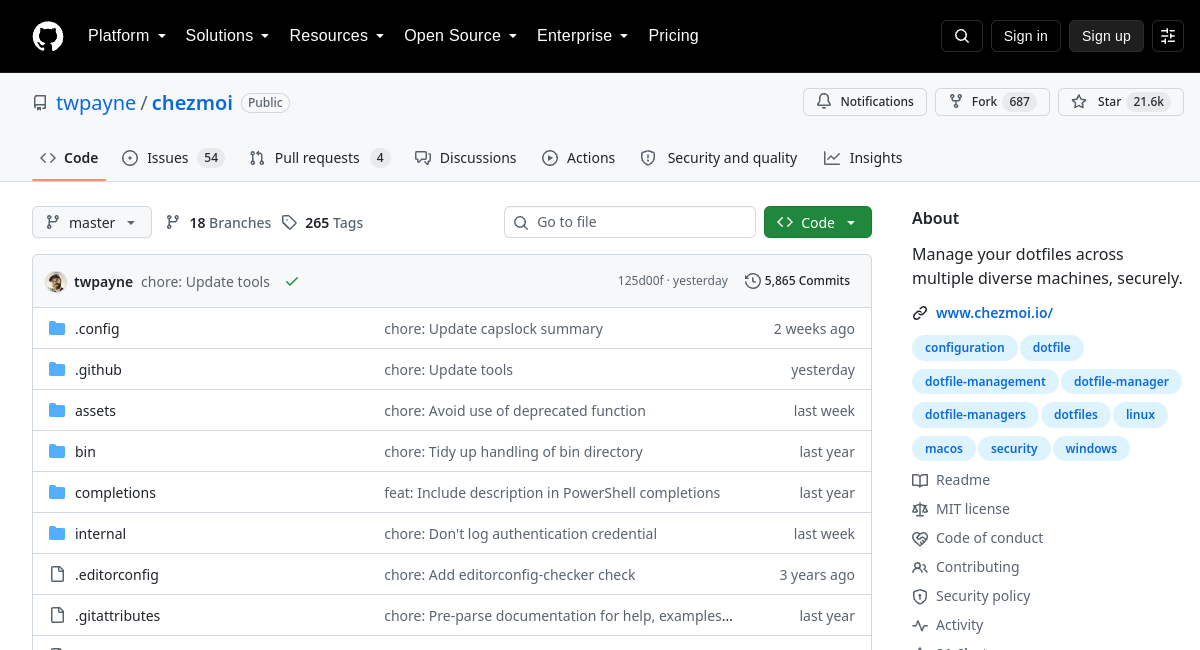Click the people icon by Contributing
This screenshot has width=1200, height=650.
[920, 567]
